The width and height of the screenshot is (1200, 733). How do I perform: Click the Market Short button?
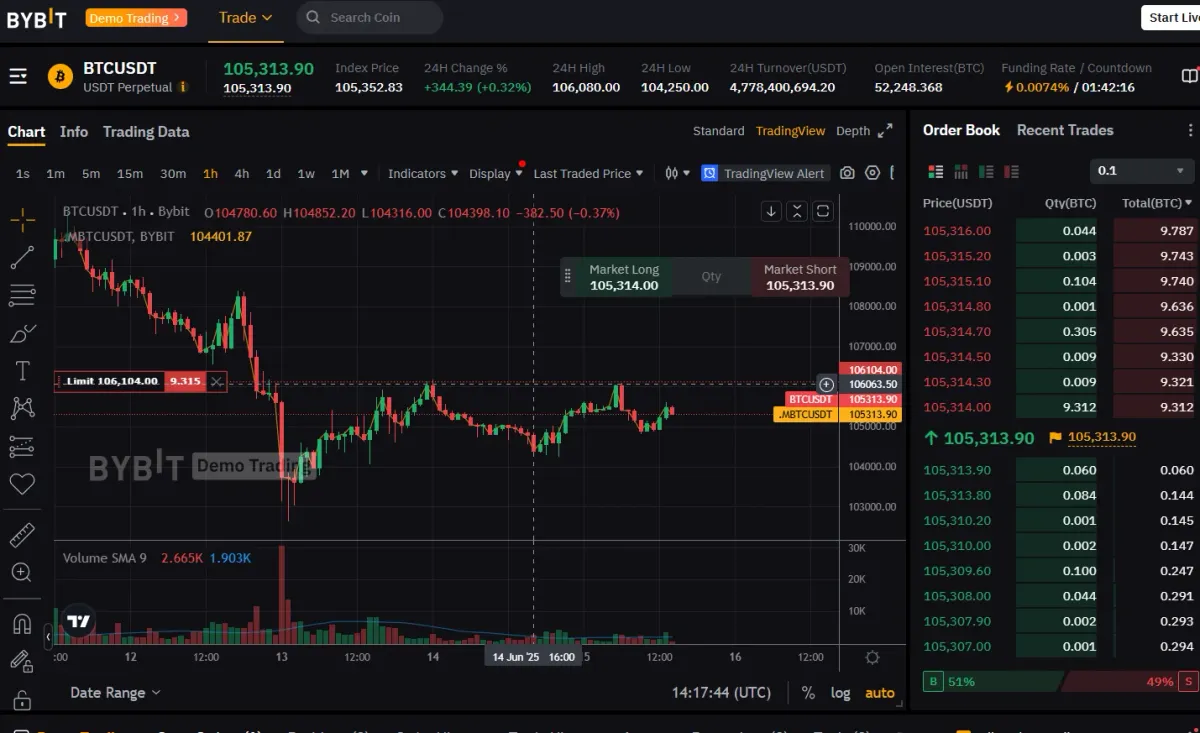coord(800,277)
